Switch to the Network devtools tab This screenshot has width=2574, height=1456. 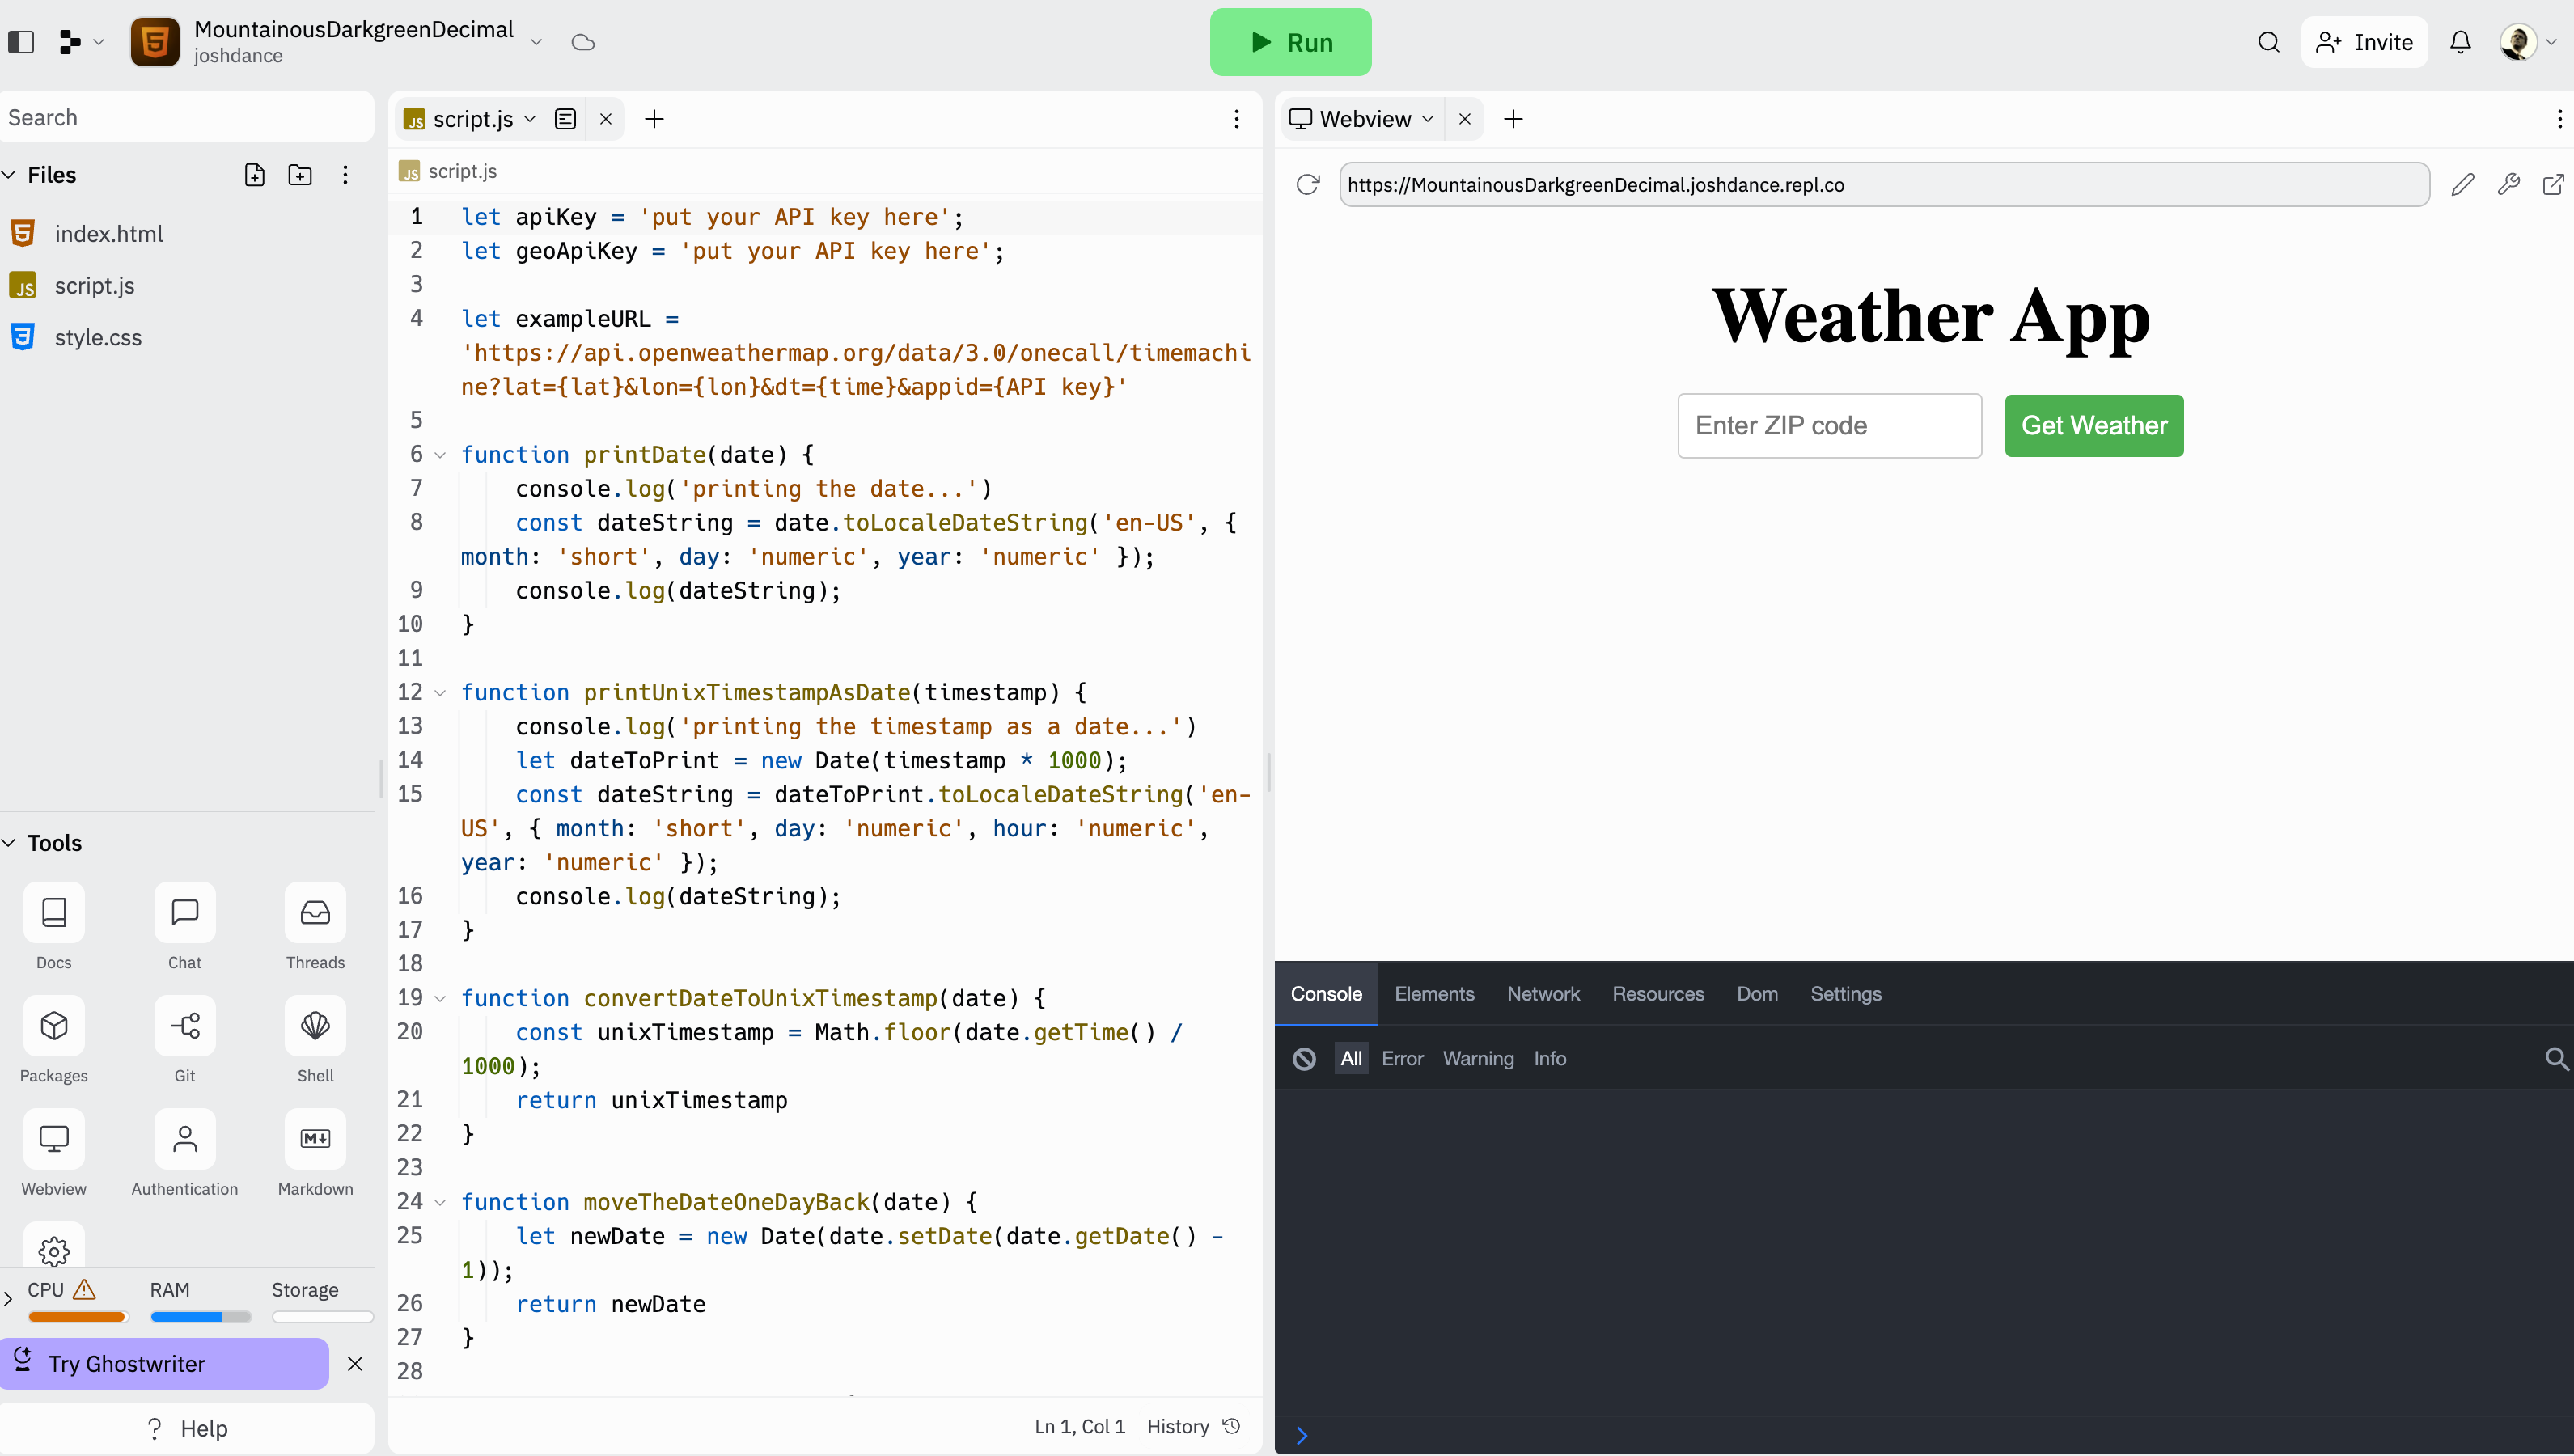click(x=1543, y=994)
